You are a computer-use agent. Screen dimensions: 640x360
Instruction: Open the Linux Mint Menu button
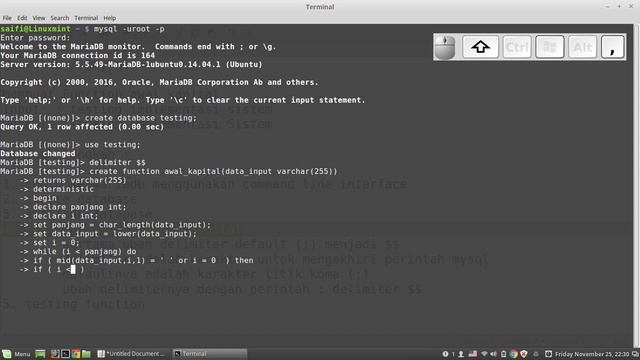click(16, 354)
